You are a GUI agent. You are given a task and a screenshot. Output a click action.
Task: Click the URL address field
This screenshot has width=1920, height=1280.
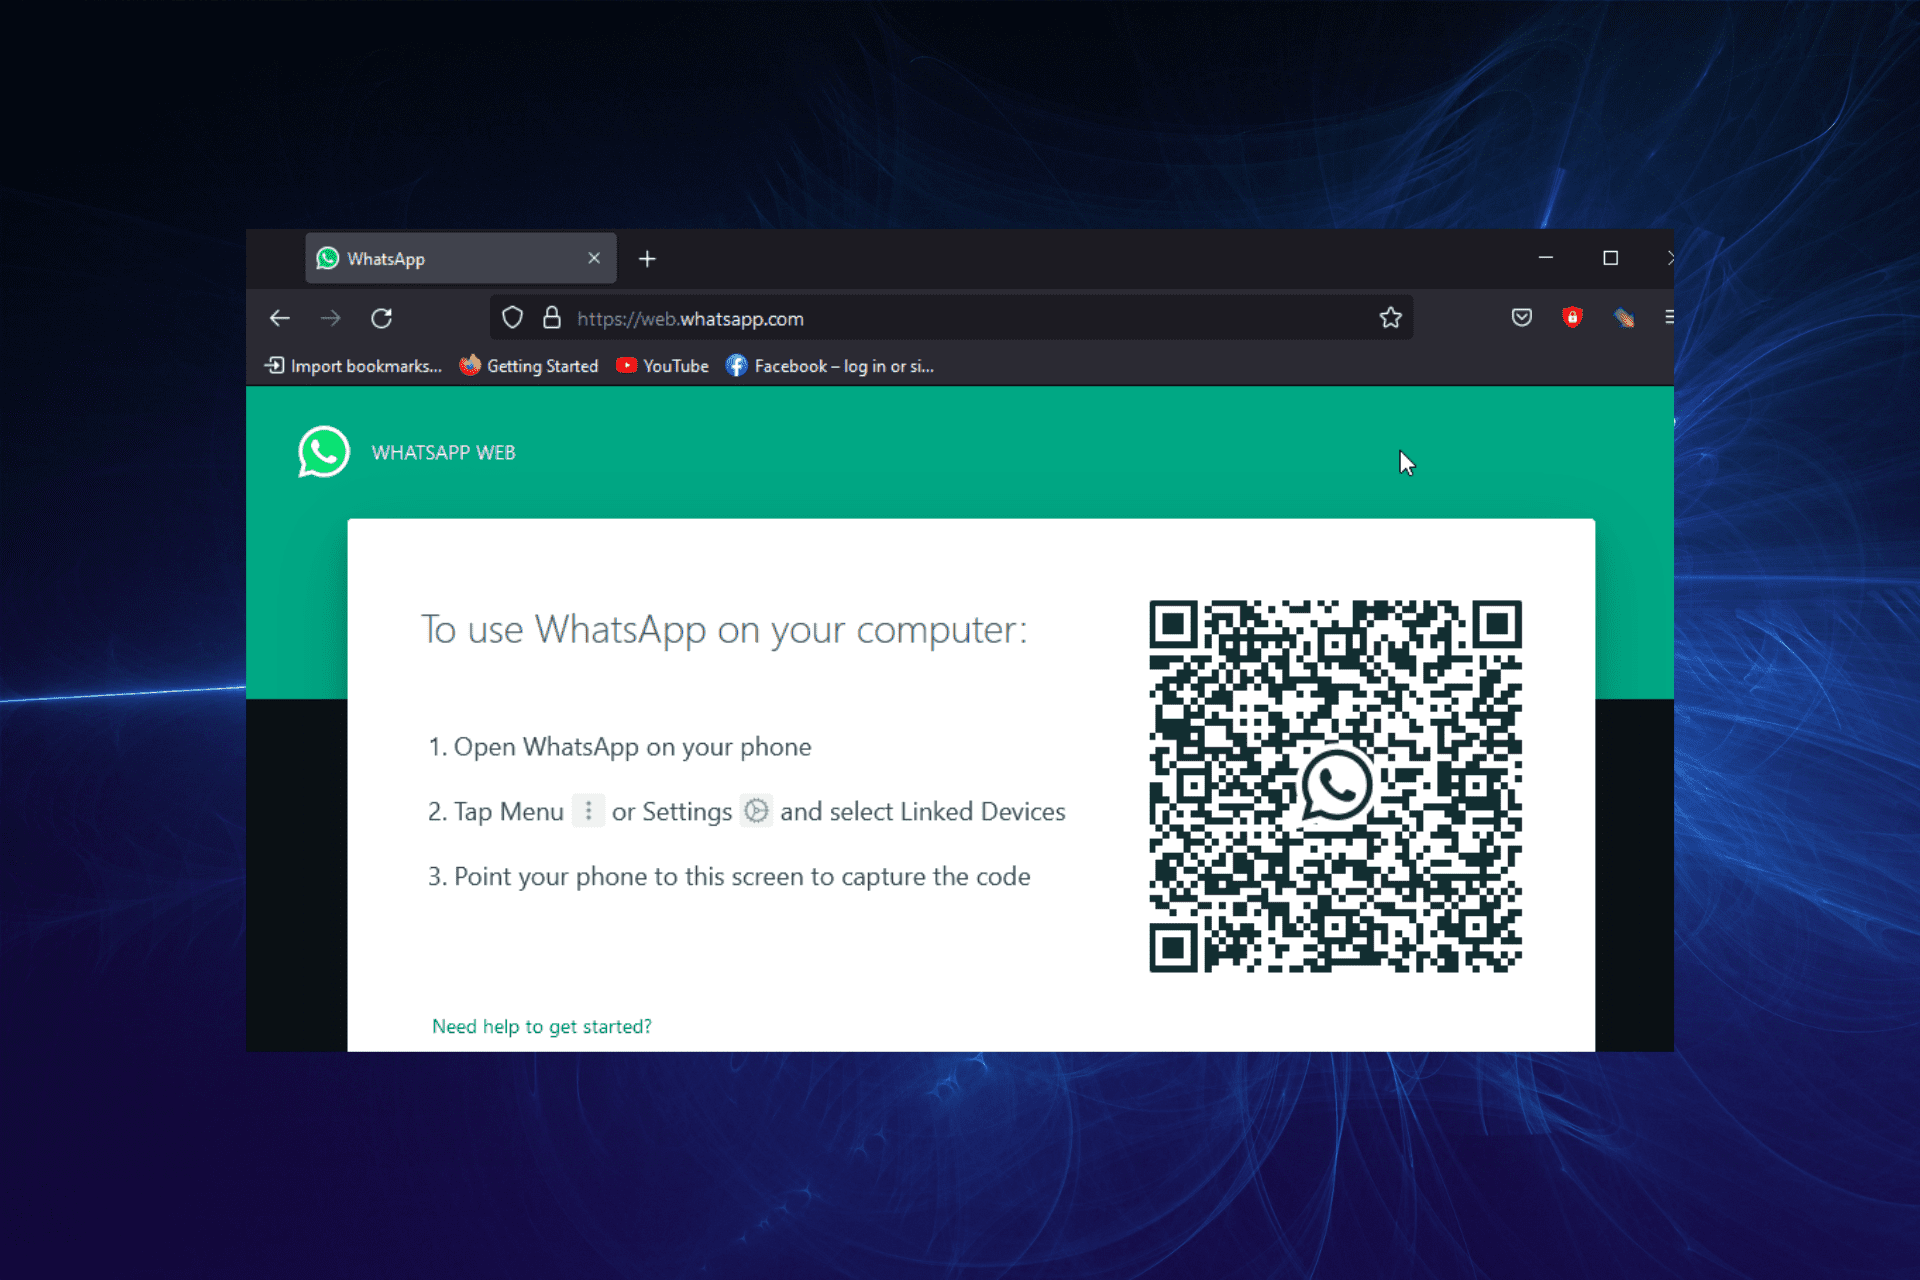pos(950,318)
